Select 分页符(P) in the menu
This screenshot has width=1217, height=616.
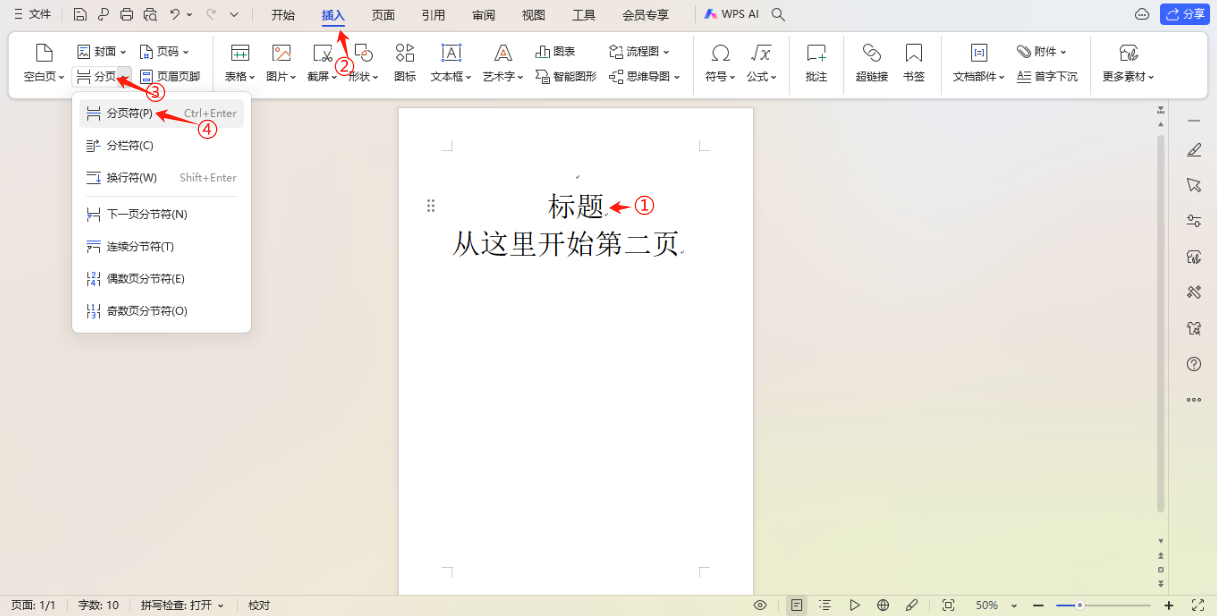pyautogui.click(x=161, y=113)
